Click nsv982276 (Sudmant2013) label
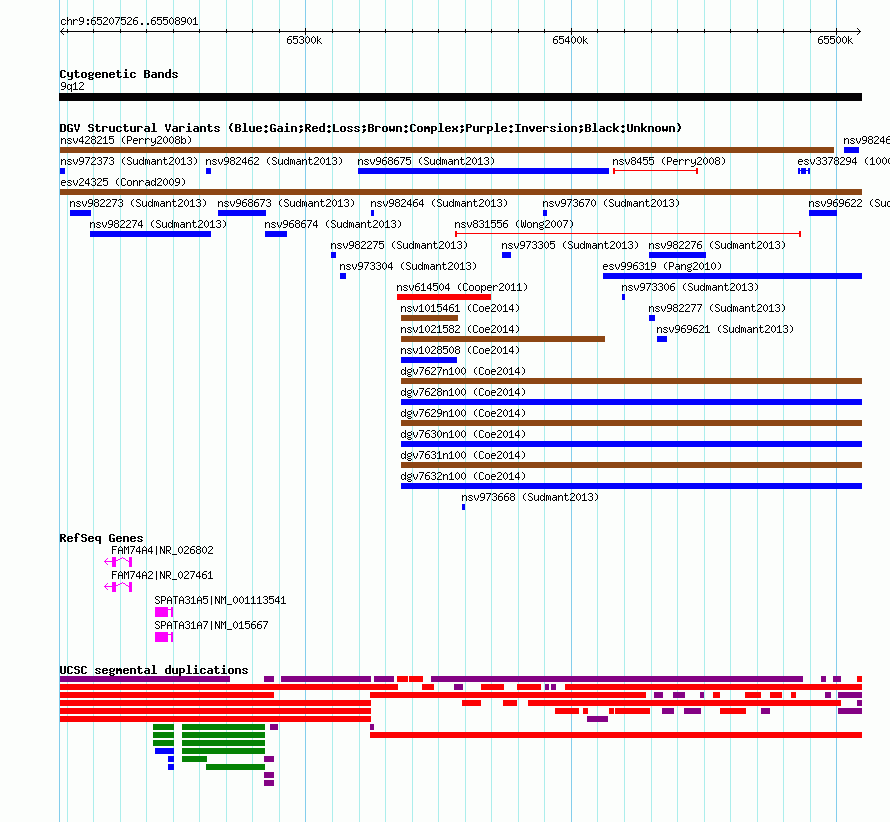Image resolution: width=890 pixels, height=822 pixels. pos(717,245)
